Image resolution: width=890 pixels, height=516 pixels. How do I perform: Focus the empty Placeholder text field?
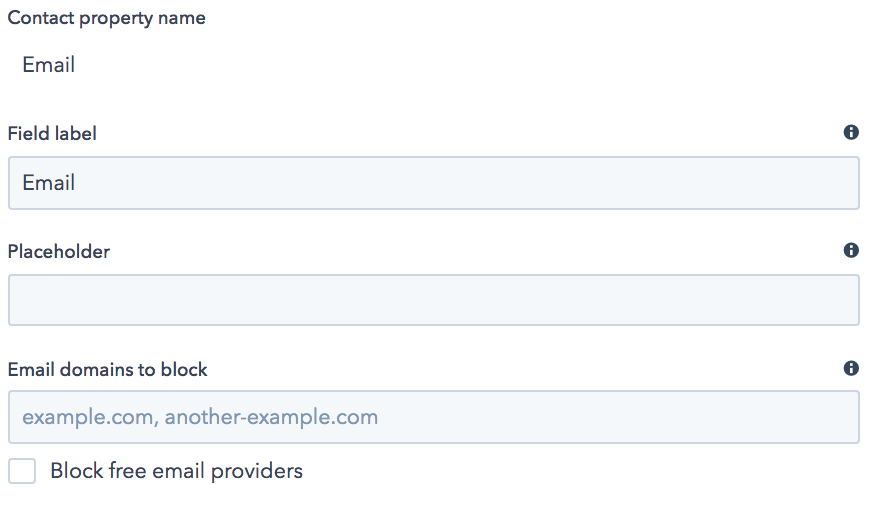point(433,300)
